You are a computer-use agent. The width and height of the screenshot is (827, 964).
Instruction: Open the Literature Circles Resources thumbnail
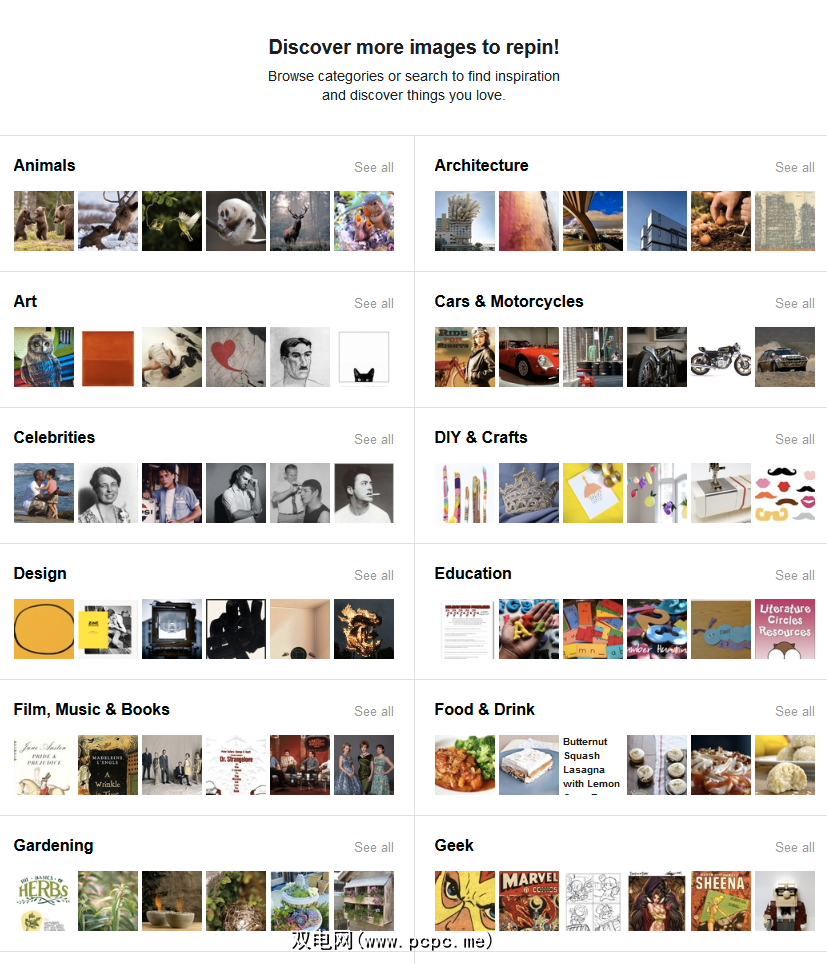click(785, 628)
